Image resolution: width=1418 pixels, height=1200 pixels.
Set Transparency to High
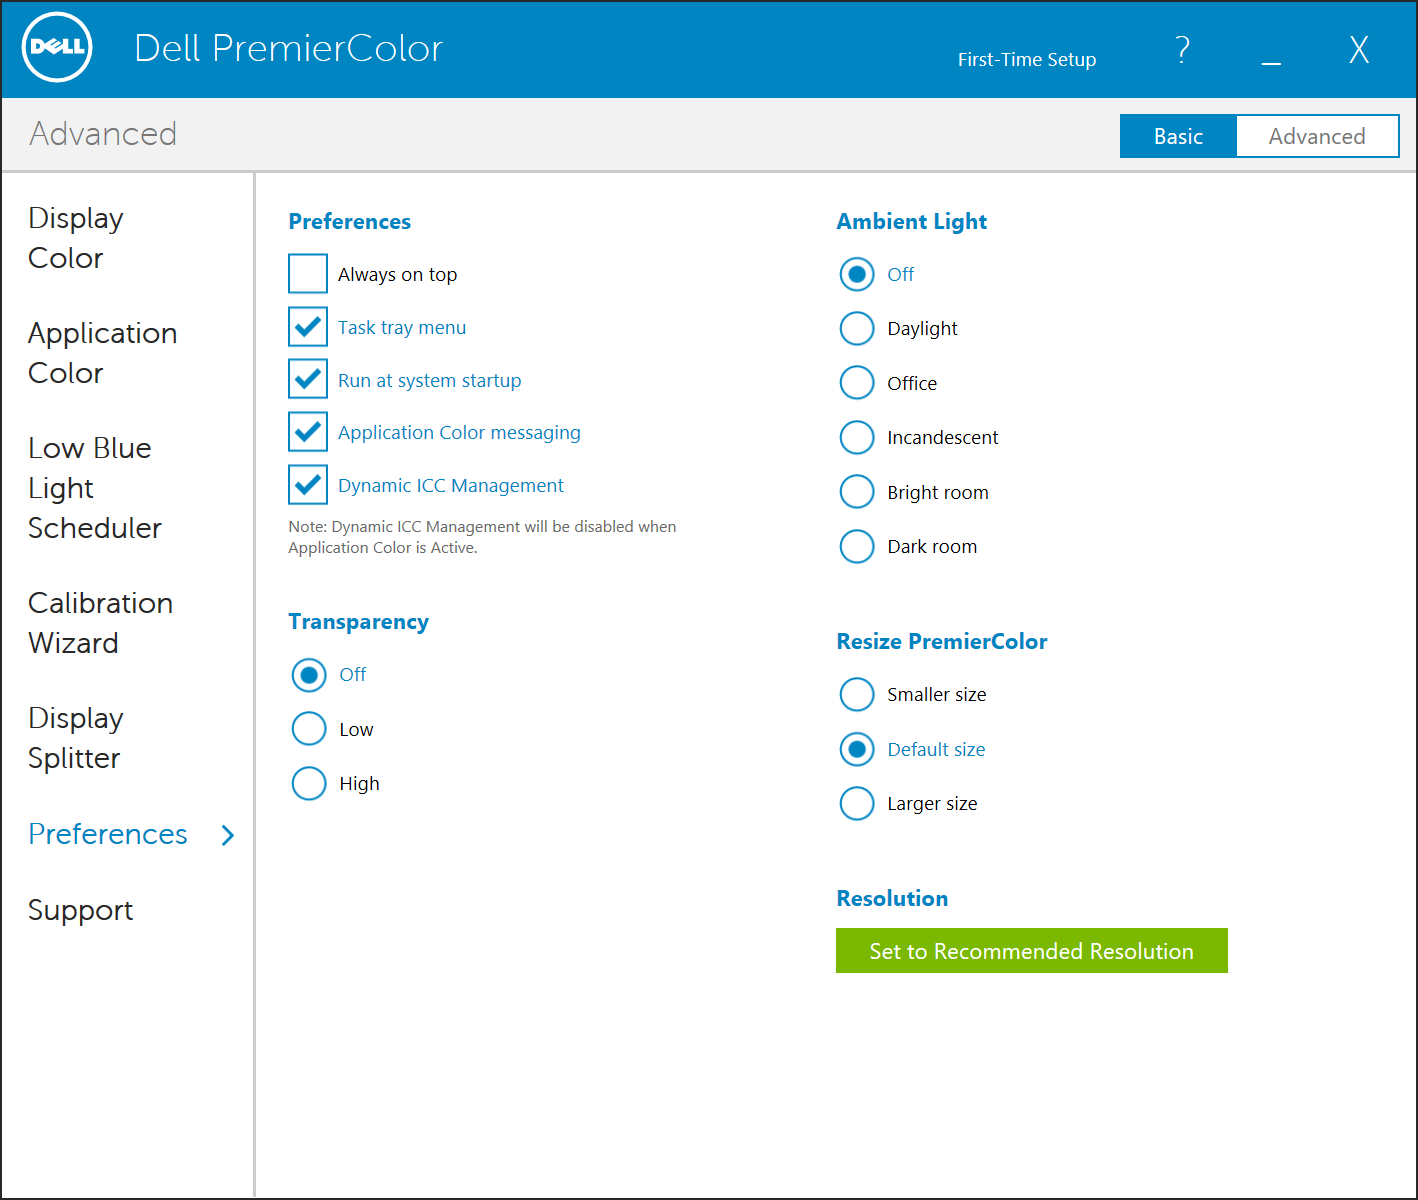[309, 783]
